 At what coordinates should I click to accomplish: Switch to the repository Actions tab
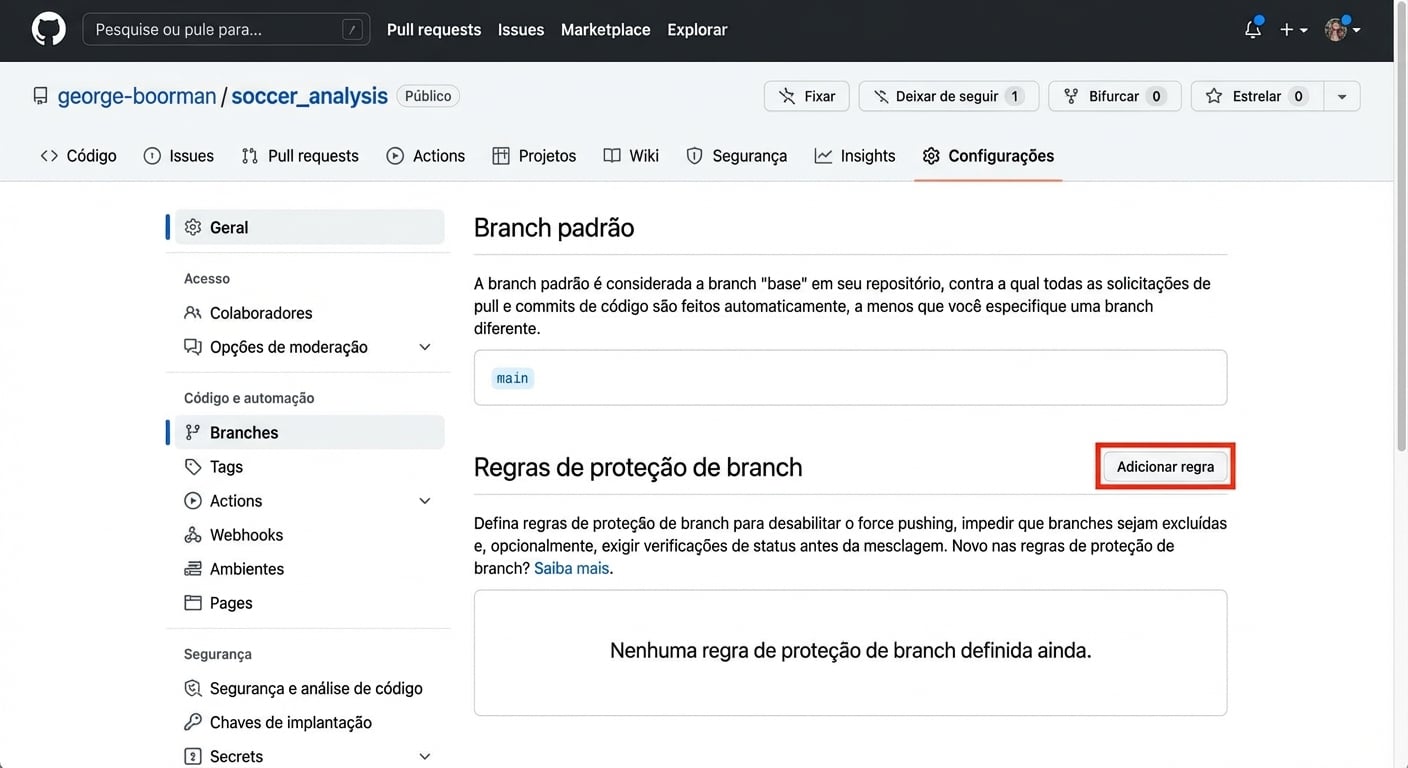426,156
